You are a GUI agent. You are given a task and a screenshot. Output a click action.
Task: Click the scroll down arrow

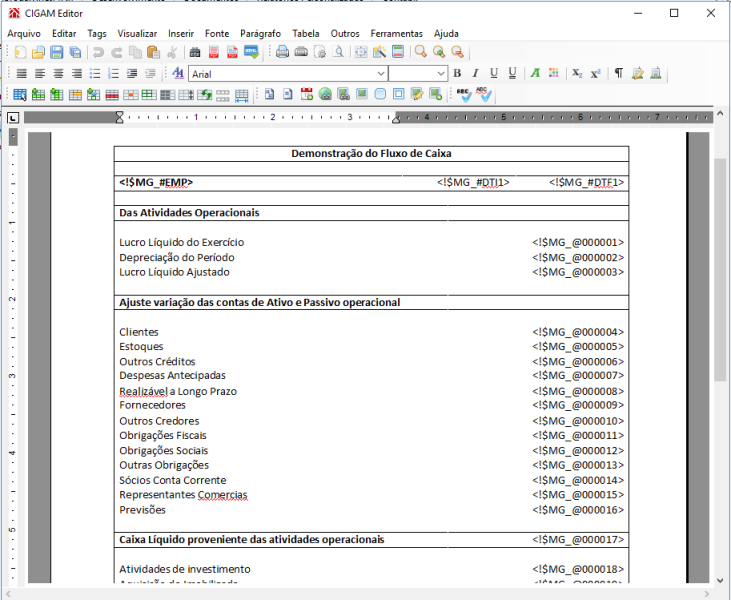click(x=720, y=580)
